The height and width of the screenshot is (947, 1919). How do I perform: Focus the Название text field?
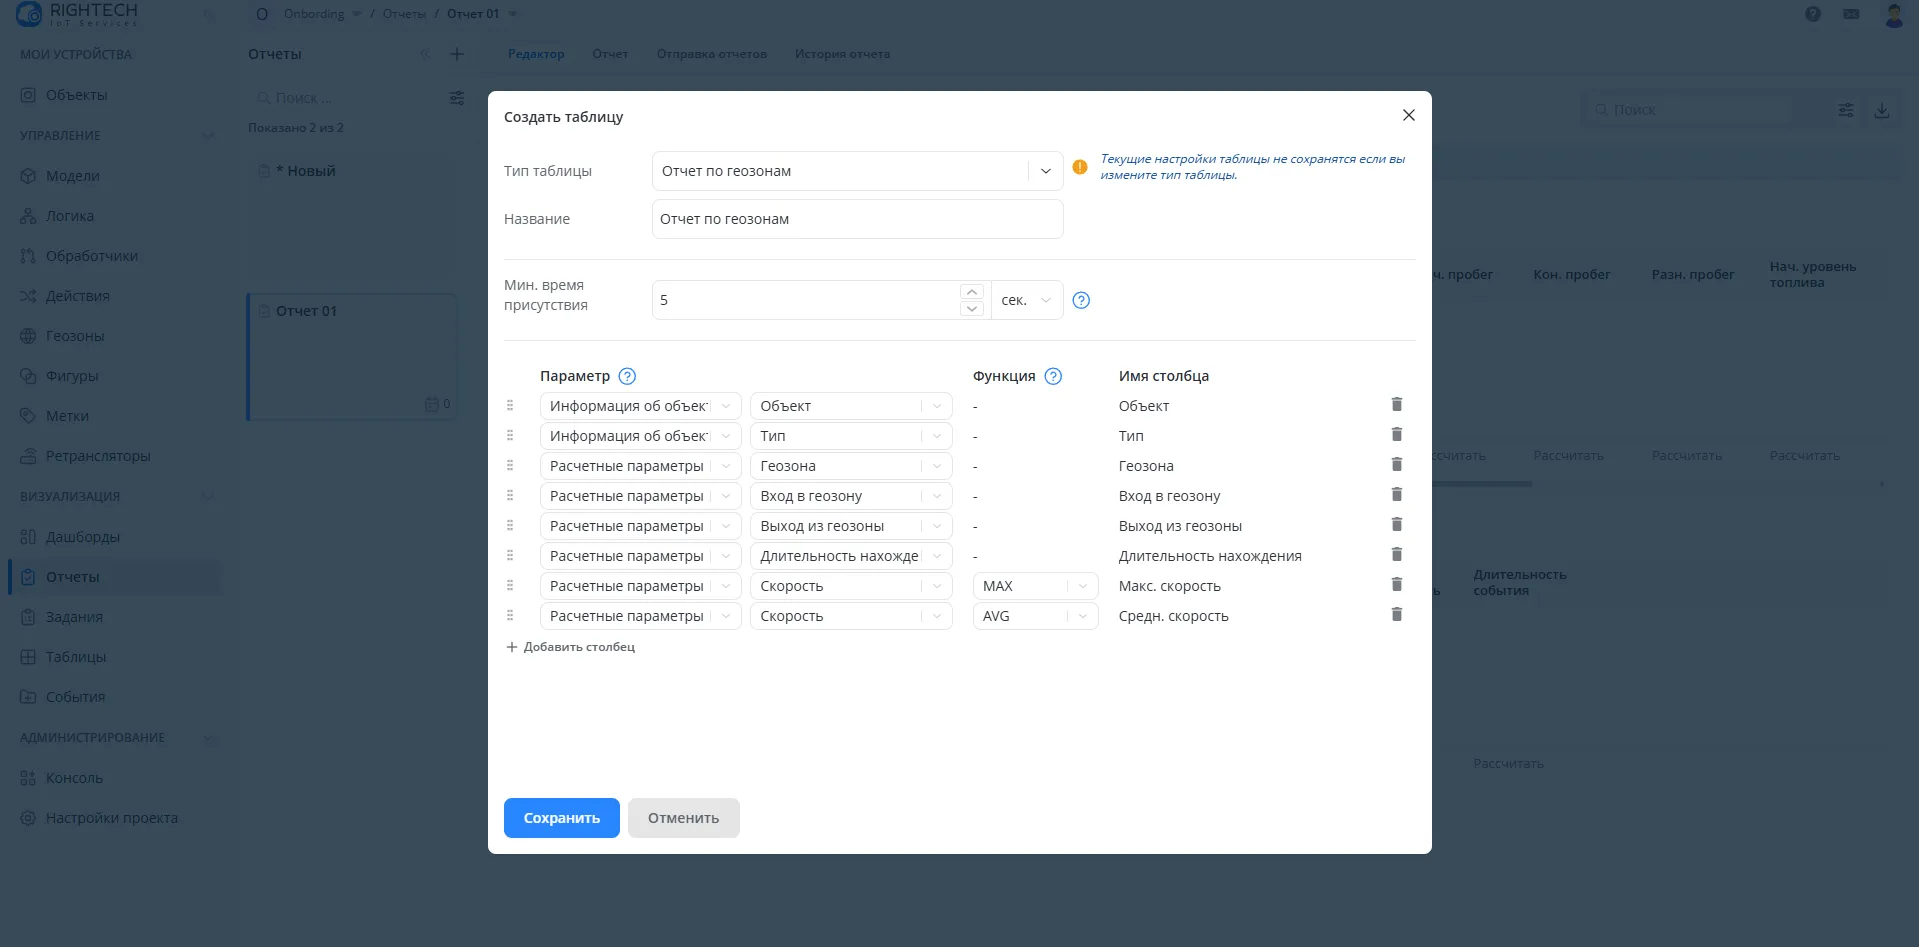coord(856,219)
